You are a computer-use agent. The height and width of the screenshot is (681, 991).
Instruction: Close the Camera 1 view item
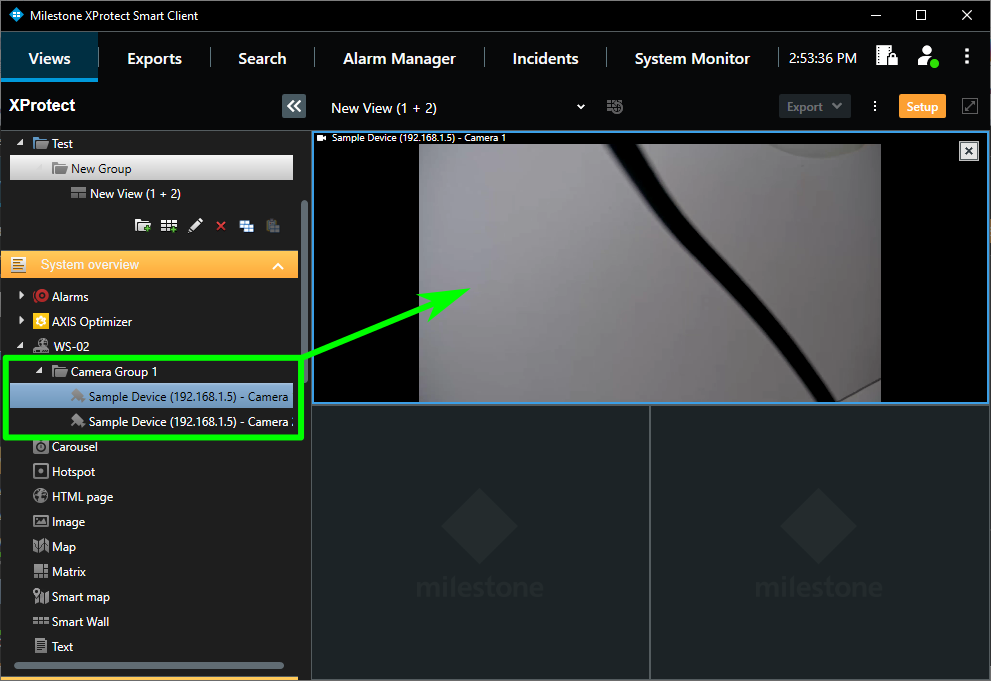pyautogui.click(x=968, y=150)
